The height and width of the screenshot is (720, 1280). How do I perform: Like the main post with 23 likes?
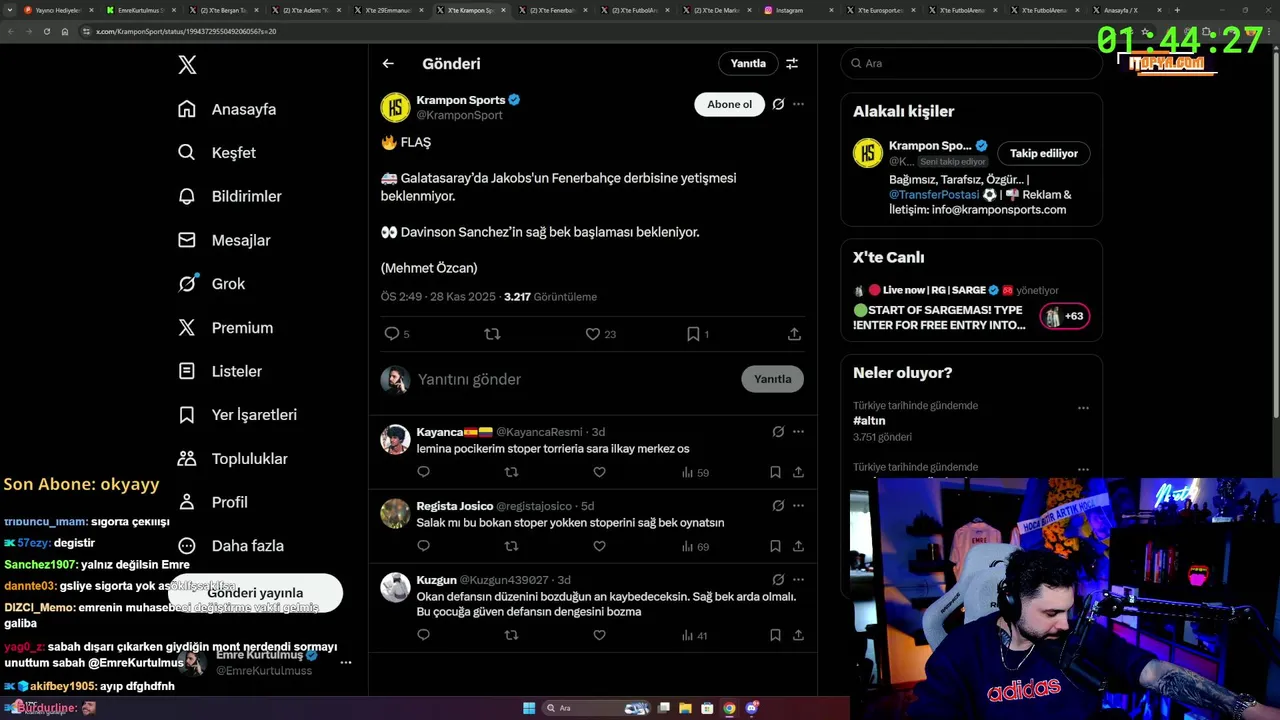click(x=593, y=334)
